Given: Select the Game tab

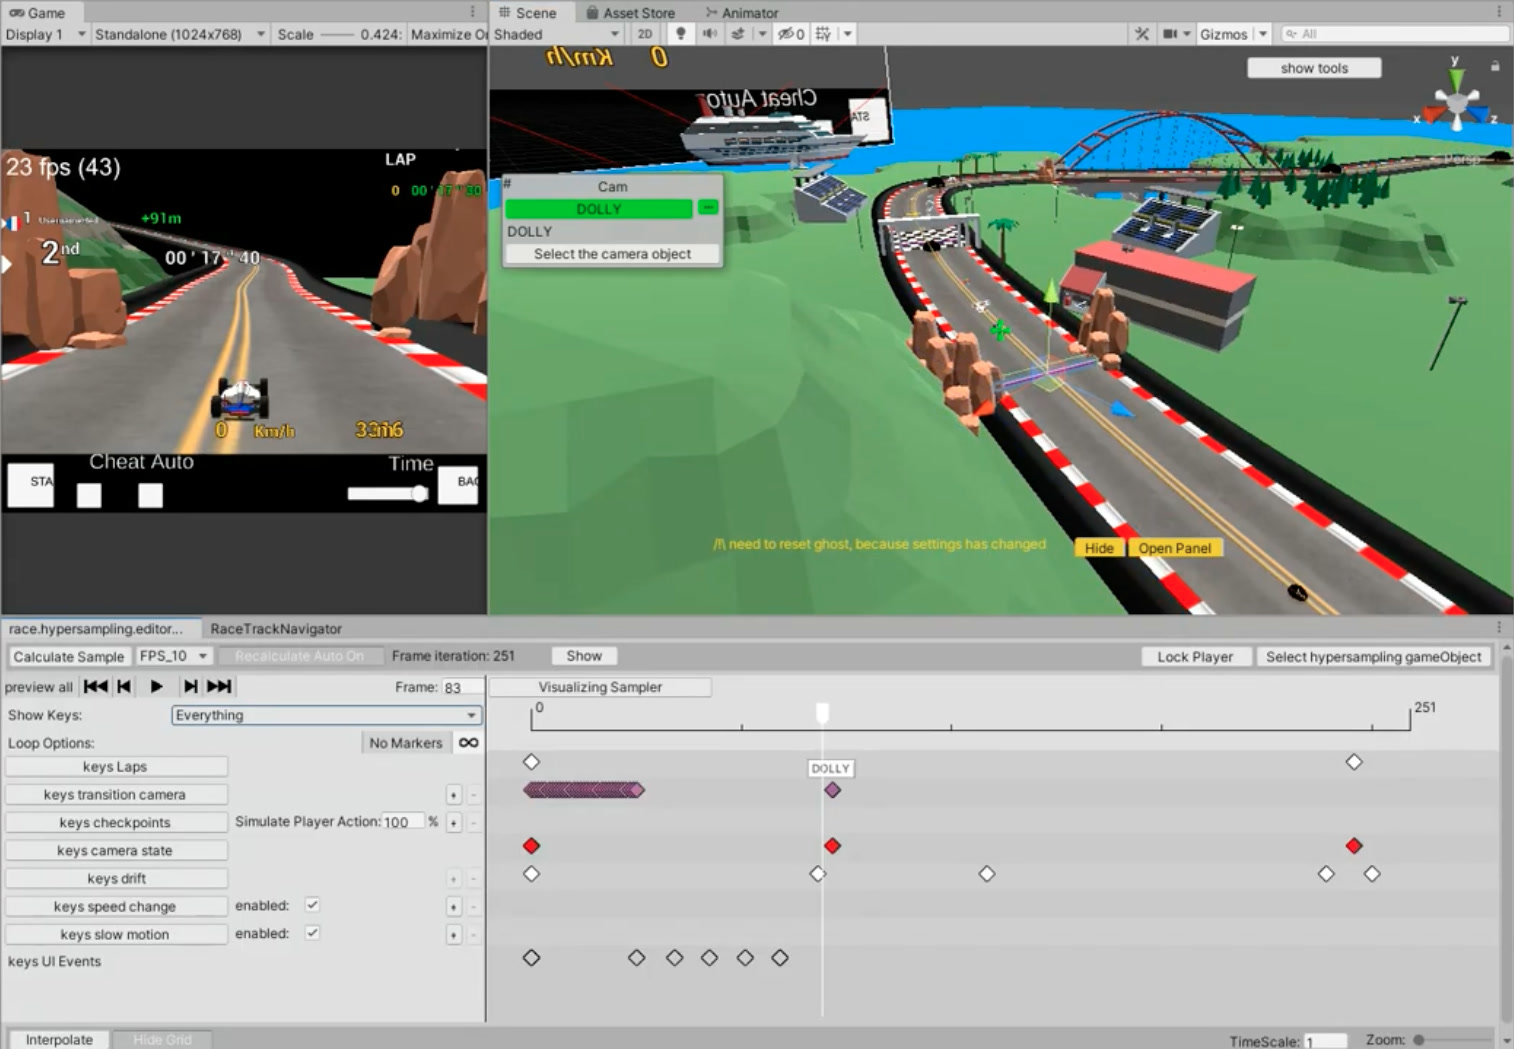Looking at the screenshot, I should point(38,12).
